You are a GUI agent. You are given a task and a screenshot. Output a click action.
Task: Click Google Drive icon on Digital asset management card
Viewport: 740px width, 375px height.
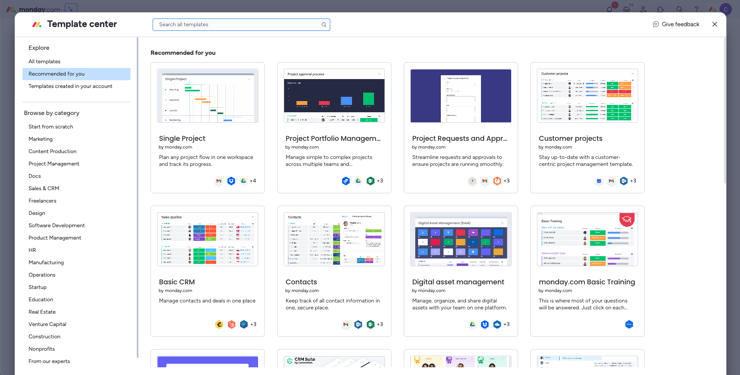472,324
